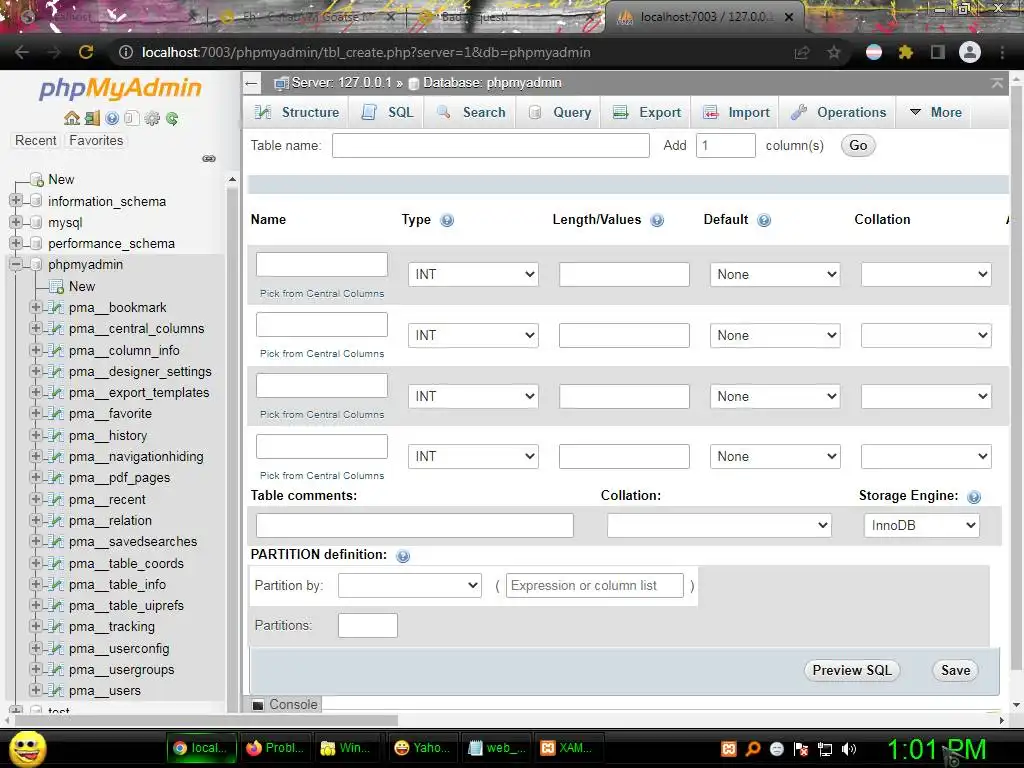1024x768 pixels.
Task: Click the share page icon in address bar
Action: coord(802,52)
